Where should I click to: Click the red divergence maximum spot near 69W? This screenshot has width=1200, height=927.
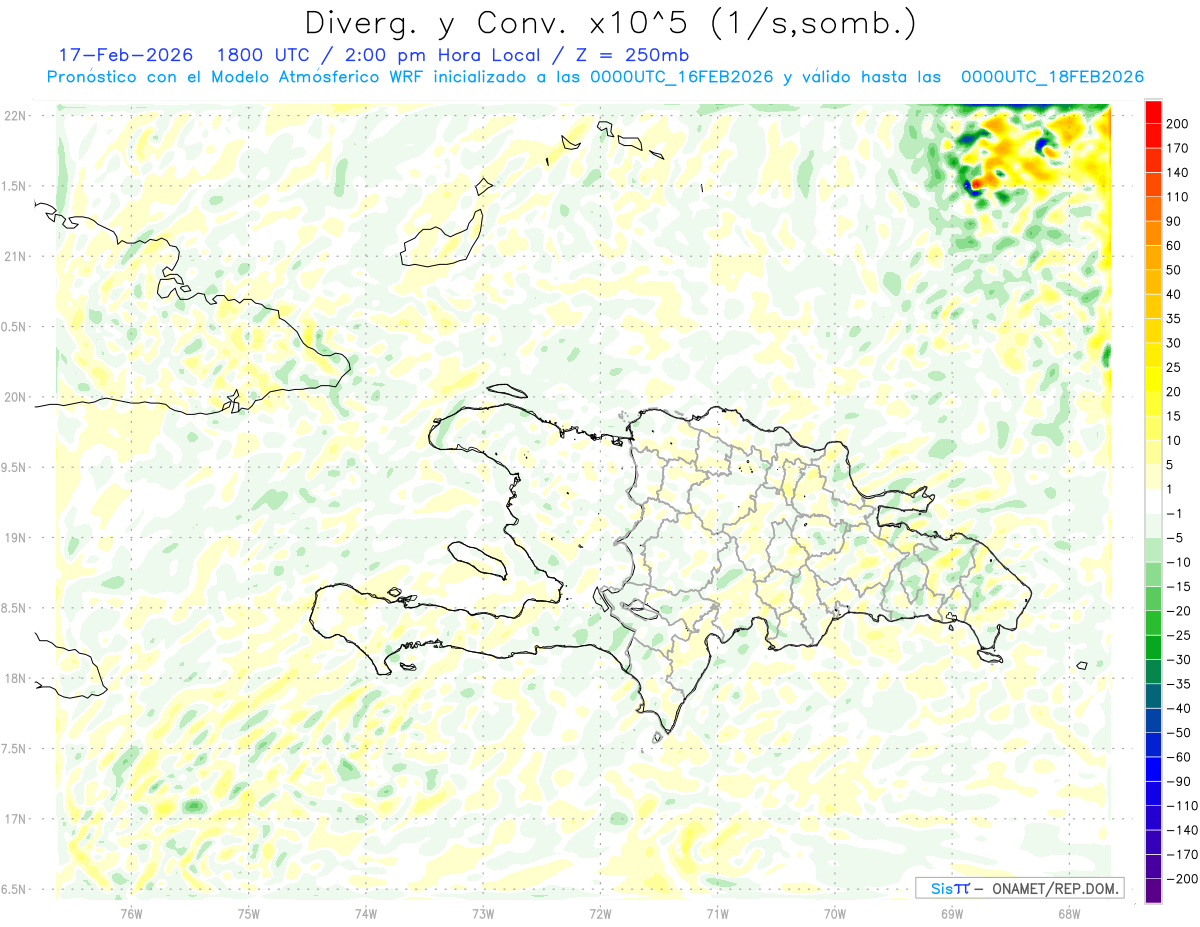click(x=976, y=182)
